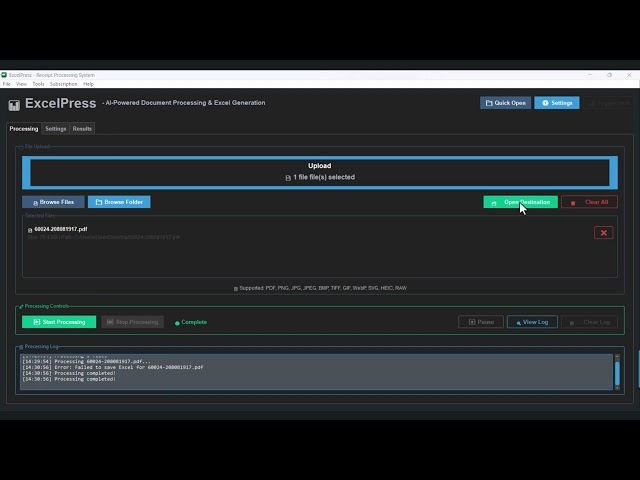640x480 pixels.
Task: Switch to the Processing tab
Action: tap(24, 129)
